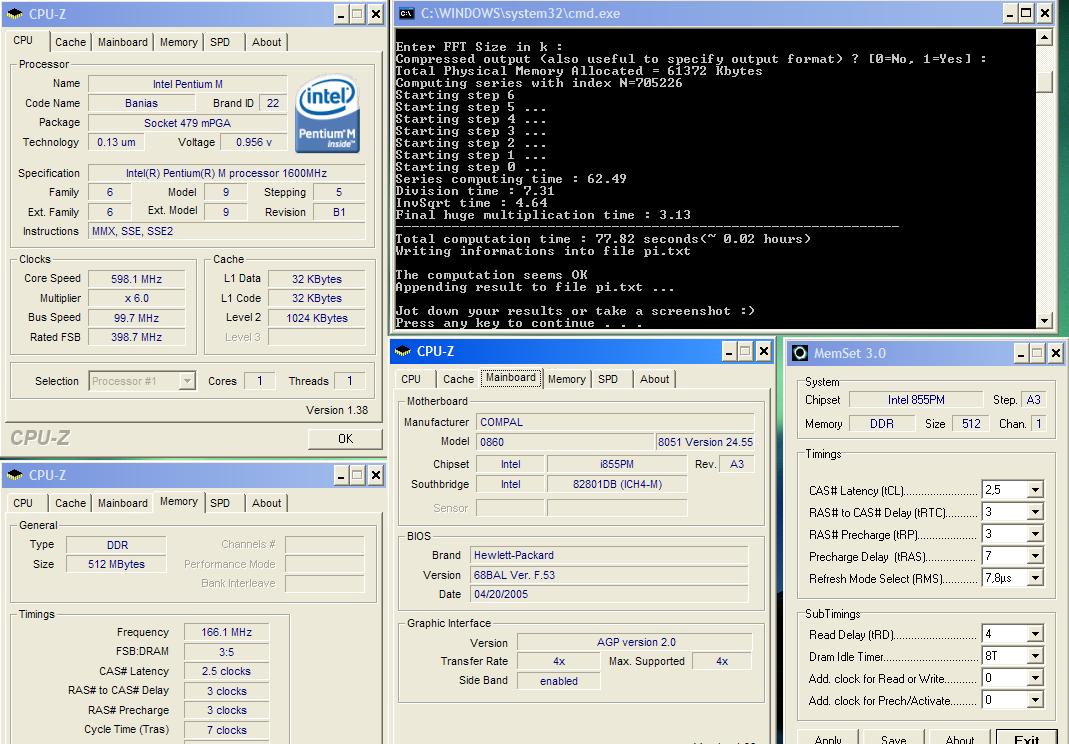Minimize the CPU-Z Mainboard window
The width and height of the screenshot is (1069, 744).
point(729,351)
